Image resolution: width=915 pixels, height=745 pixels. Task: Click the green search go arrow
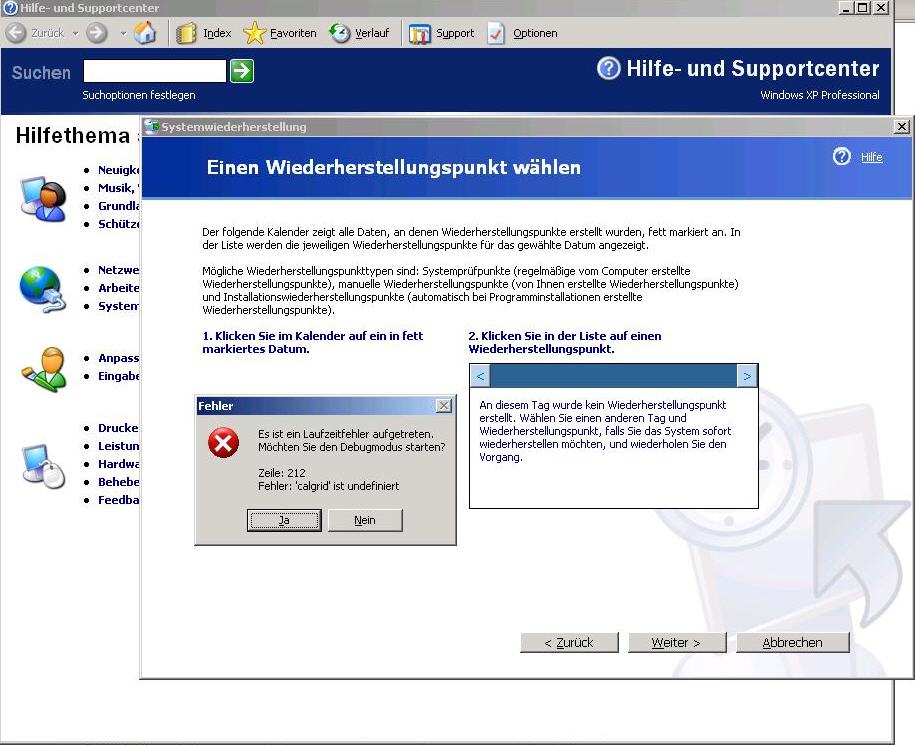click(242, 71)
